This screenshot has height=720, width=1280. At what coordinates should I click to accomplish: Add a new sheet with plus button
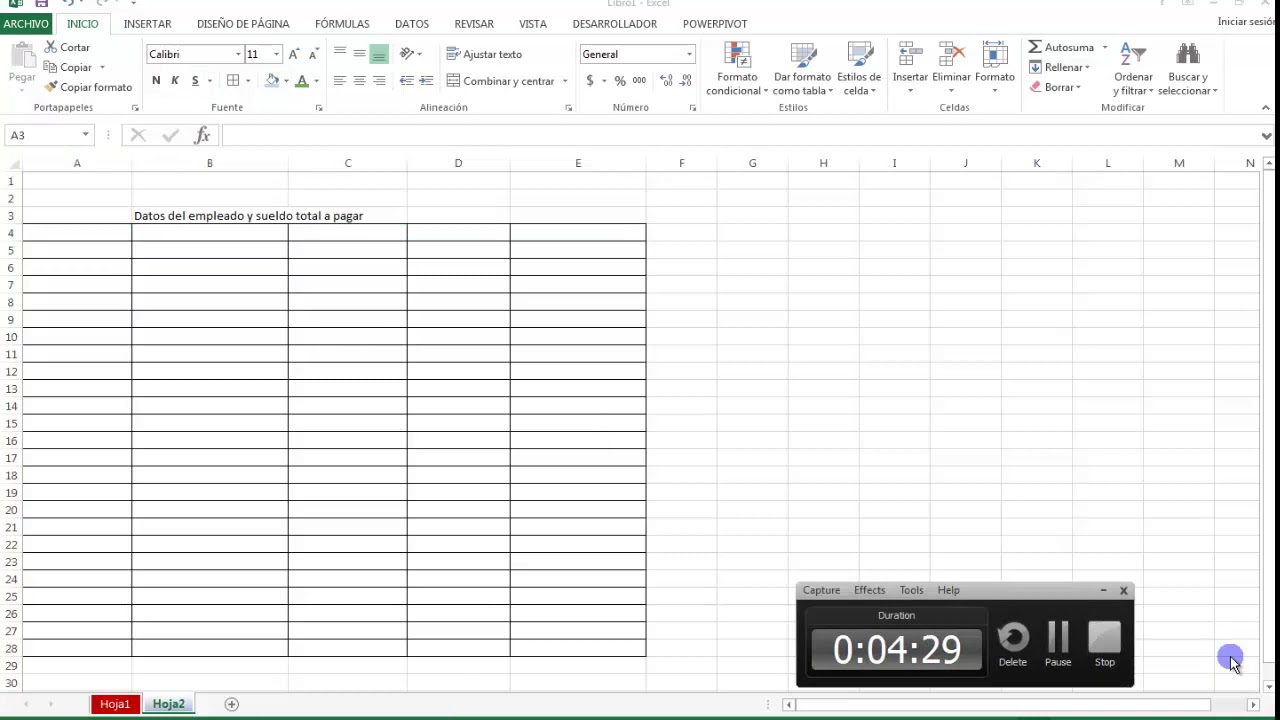(231, 704)
